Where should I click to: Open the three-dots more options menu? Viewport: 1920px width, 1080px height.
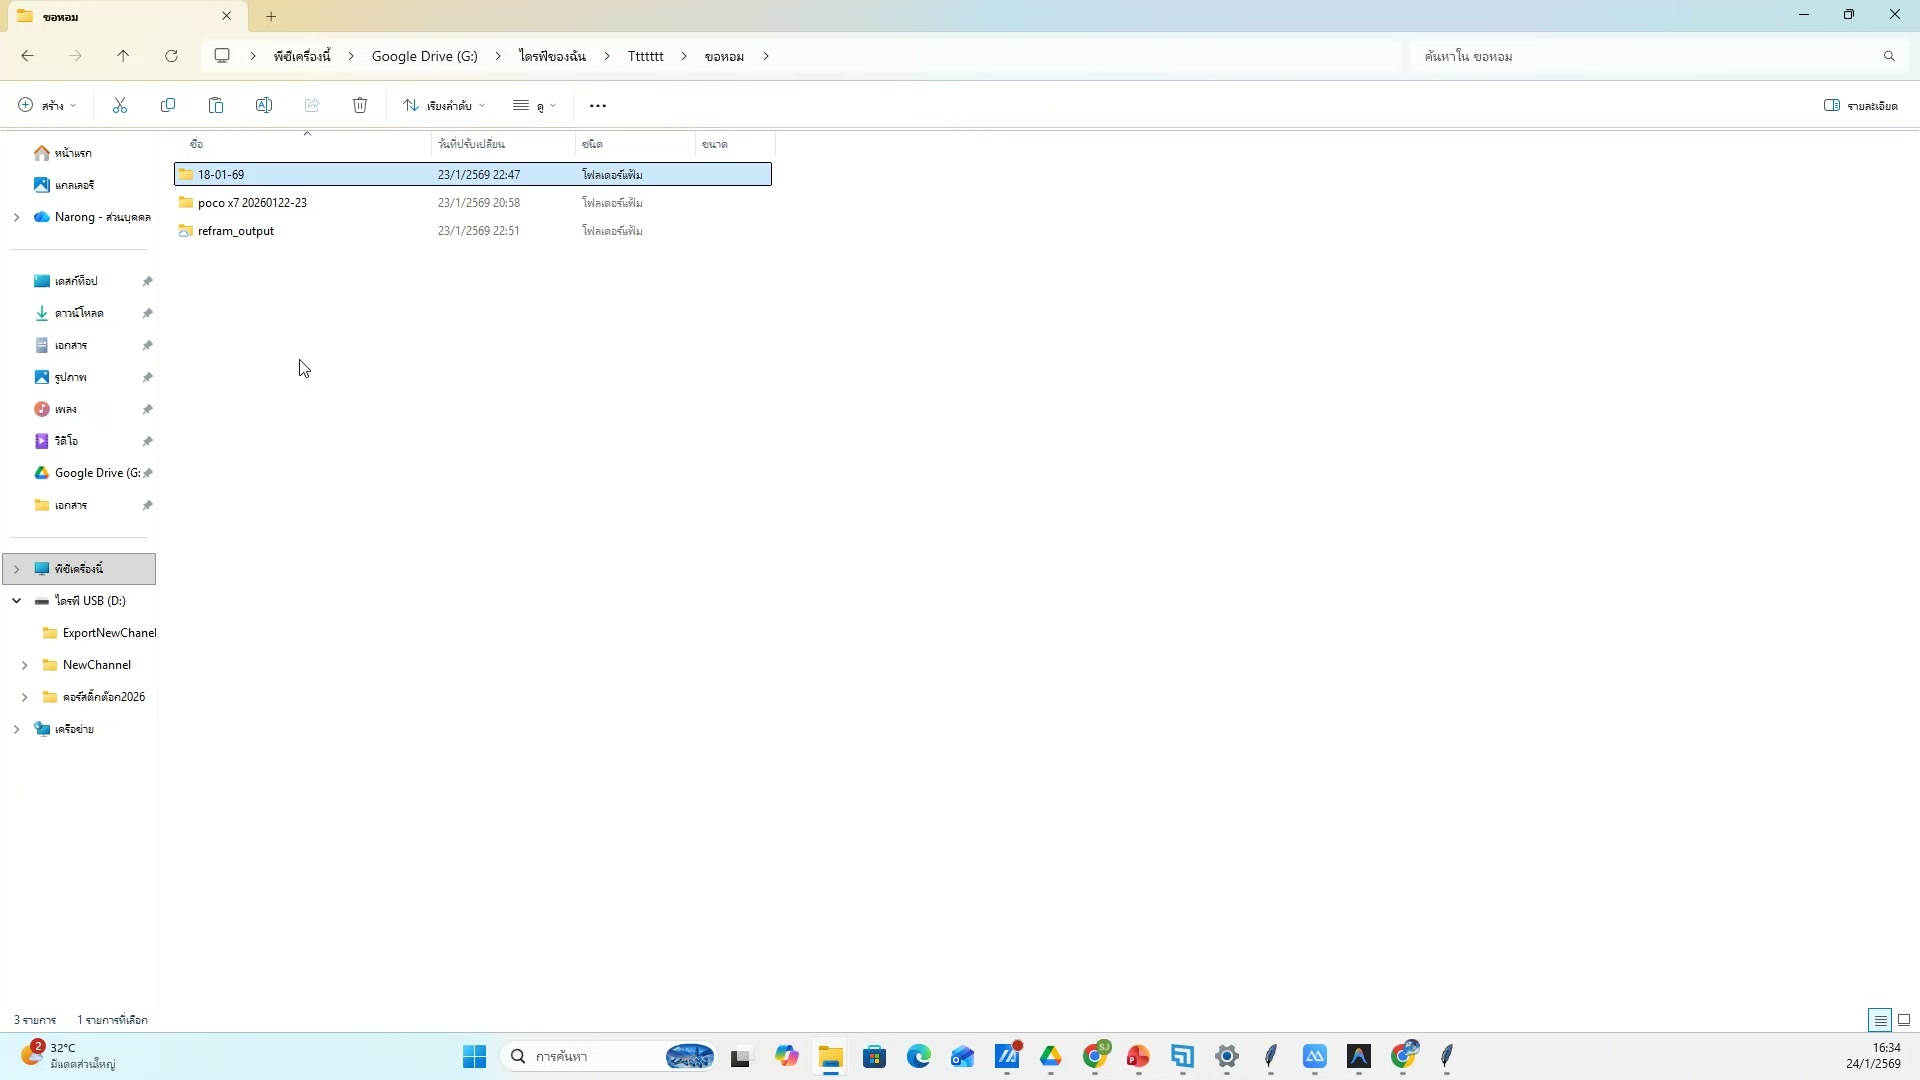tap(598, 106)
